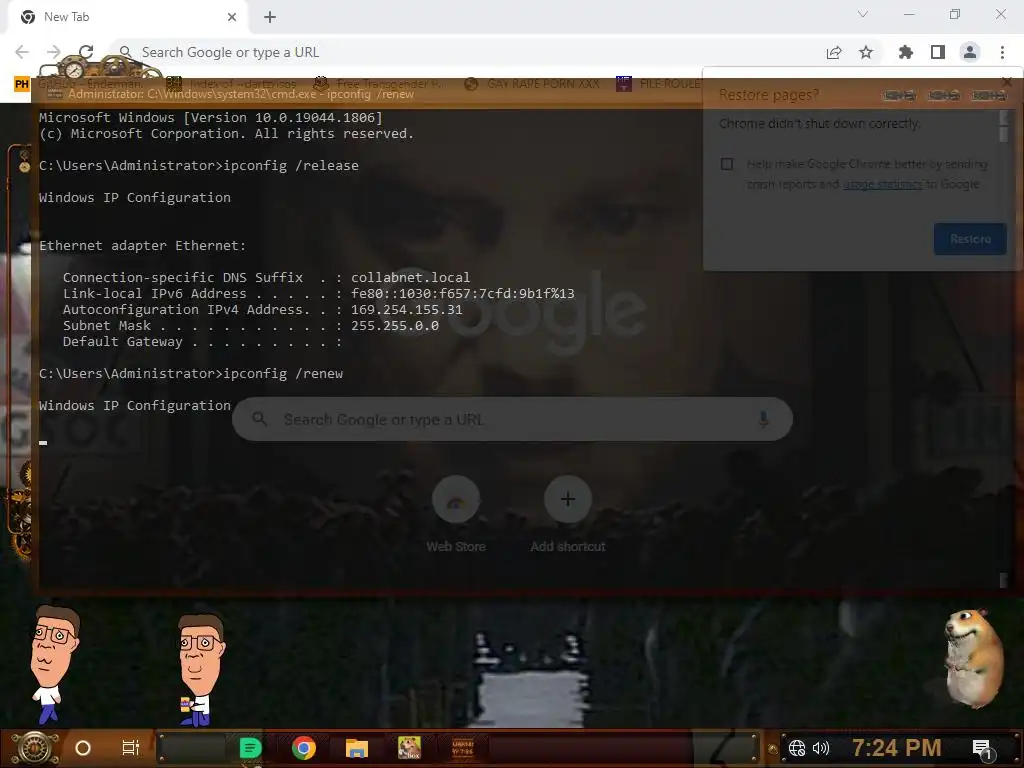Click the 'Default Gateway' line in cmd

click(202, 342)
